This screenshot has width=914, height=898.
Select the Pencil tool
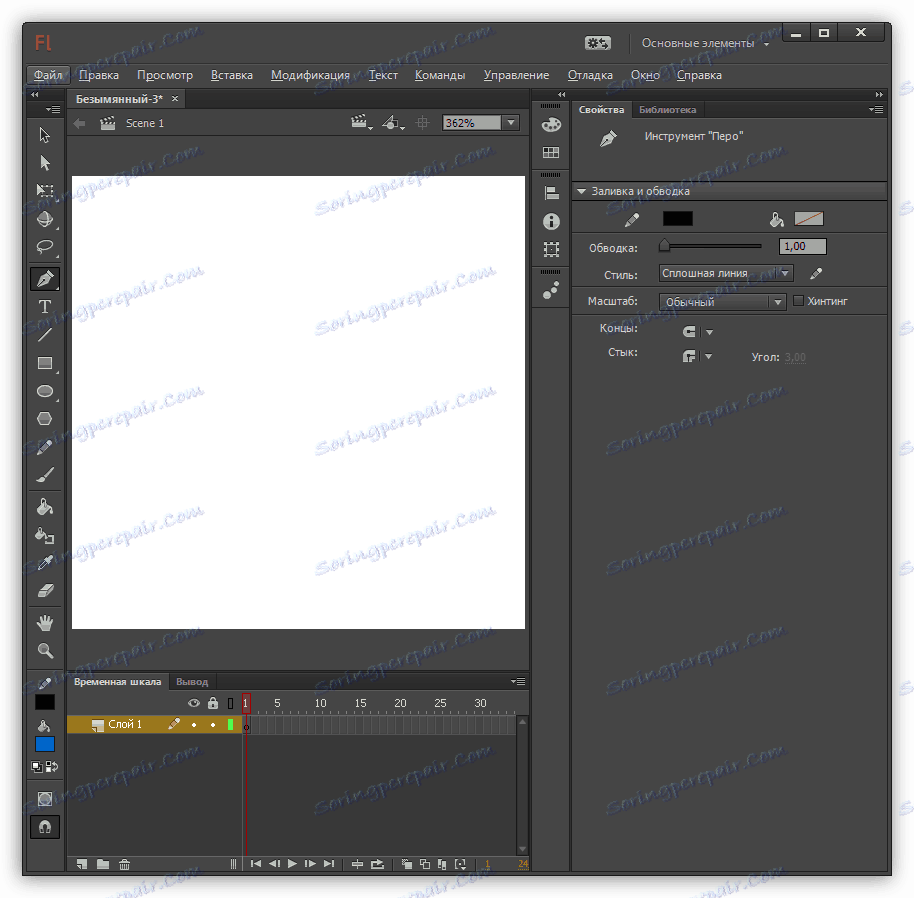(45, 447)
